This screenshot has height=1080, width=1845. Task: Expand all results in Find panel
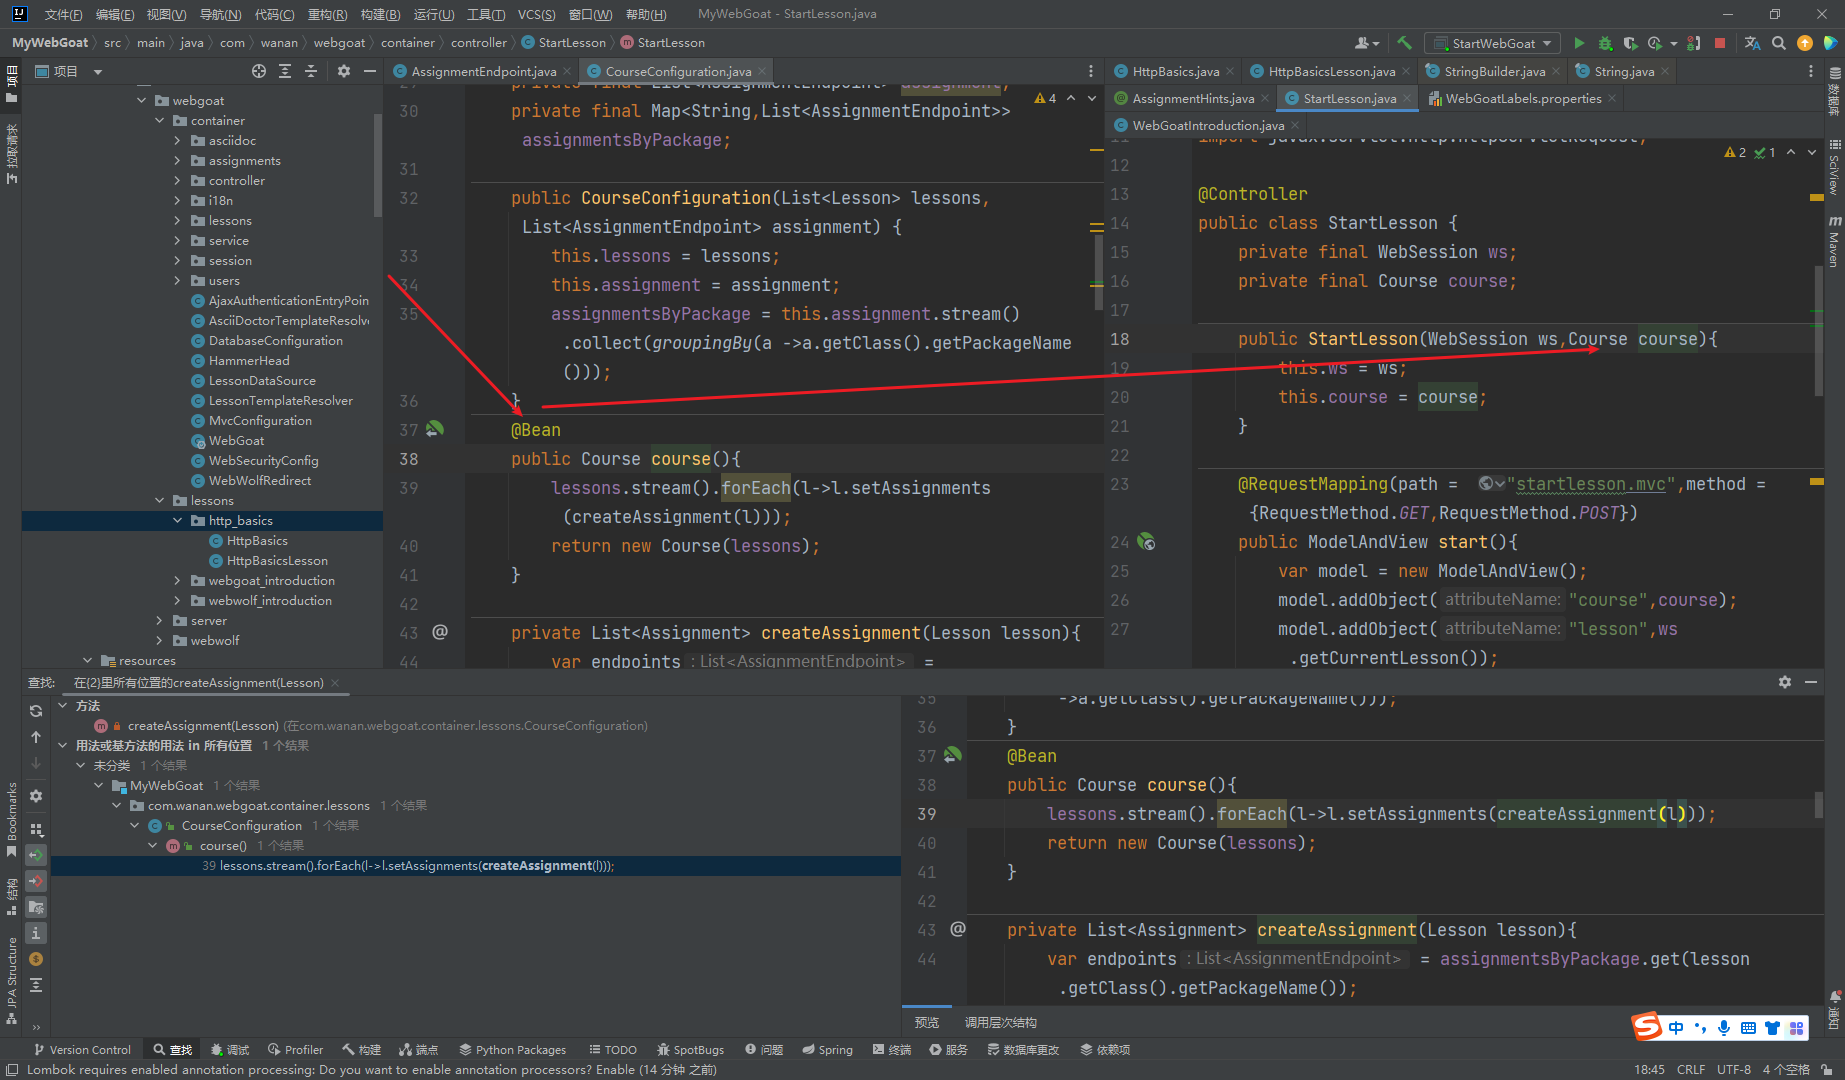[36, 985]
